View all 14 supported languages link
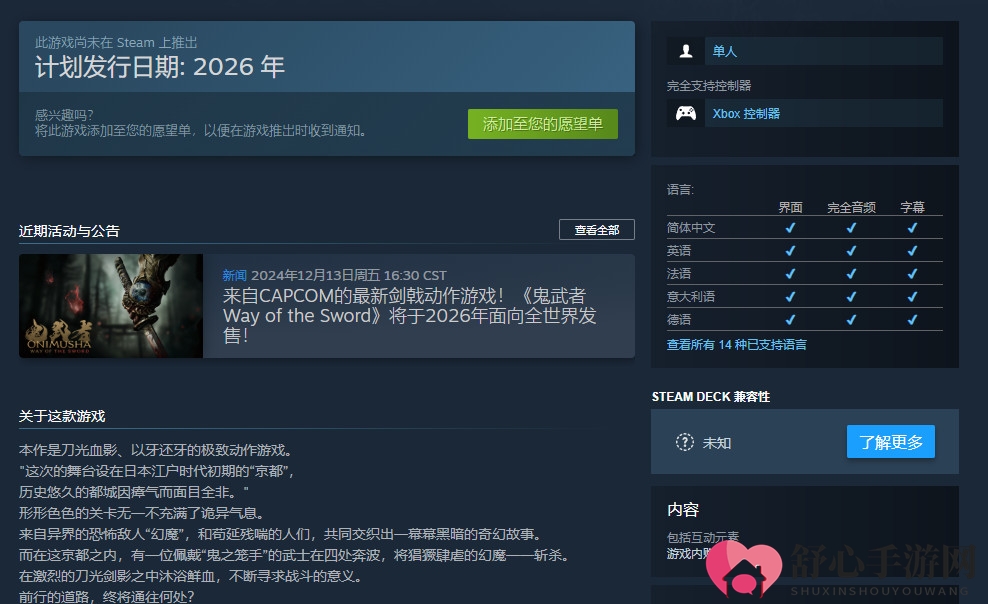Screen dimensions: 988x604 click(737, 345)
